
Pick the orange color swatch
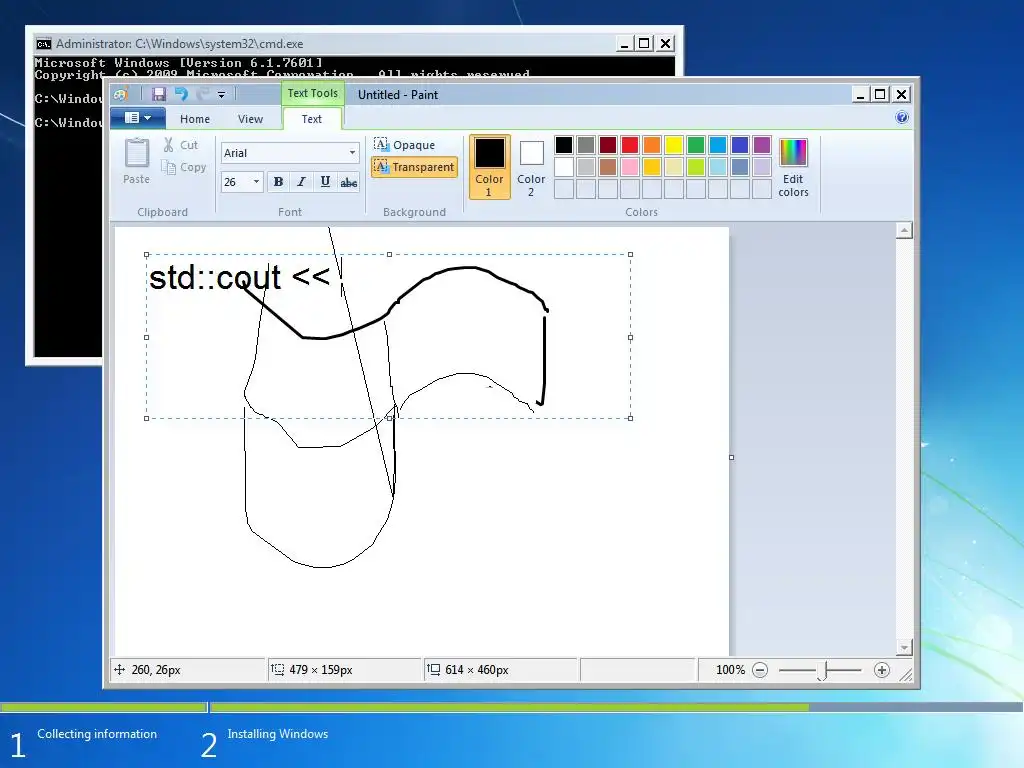click(x=652, y=145)
